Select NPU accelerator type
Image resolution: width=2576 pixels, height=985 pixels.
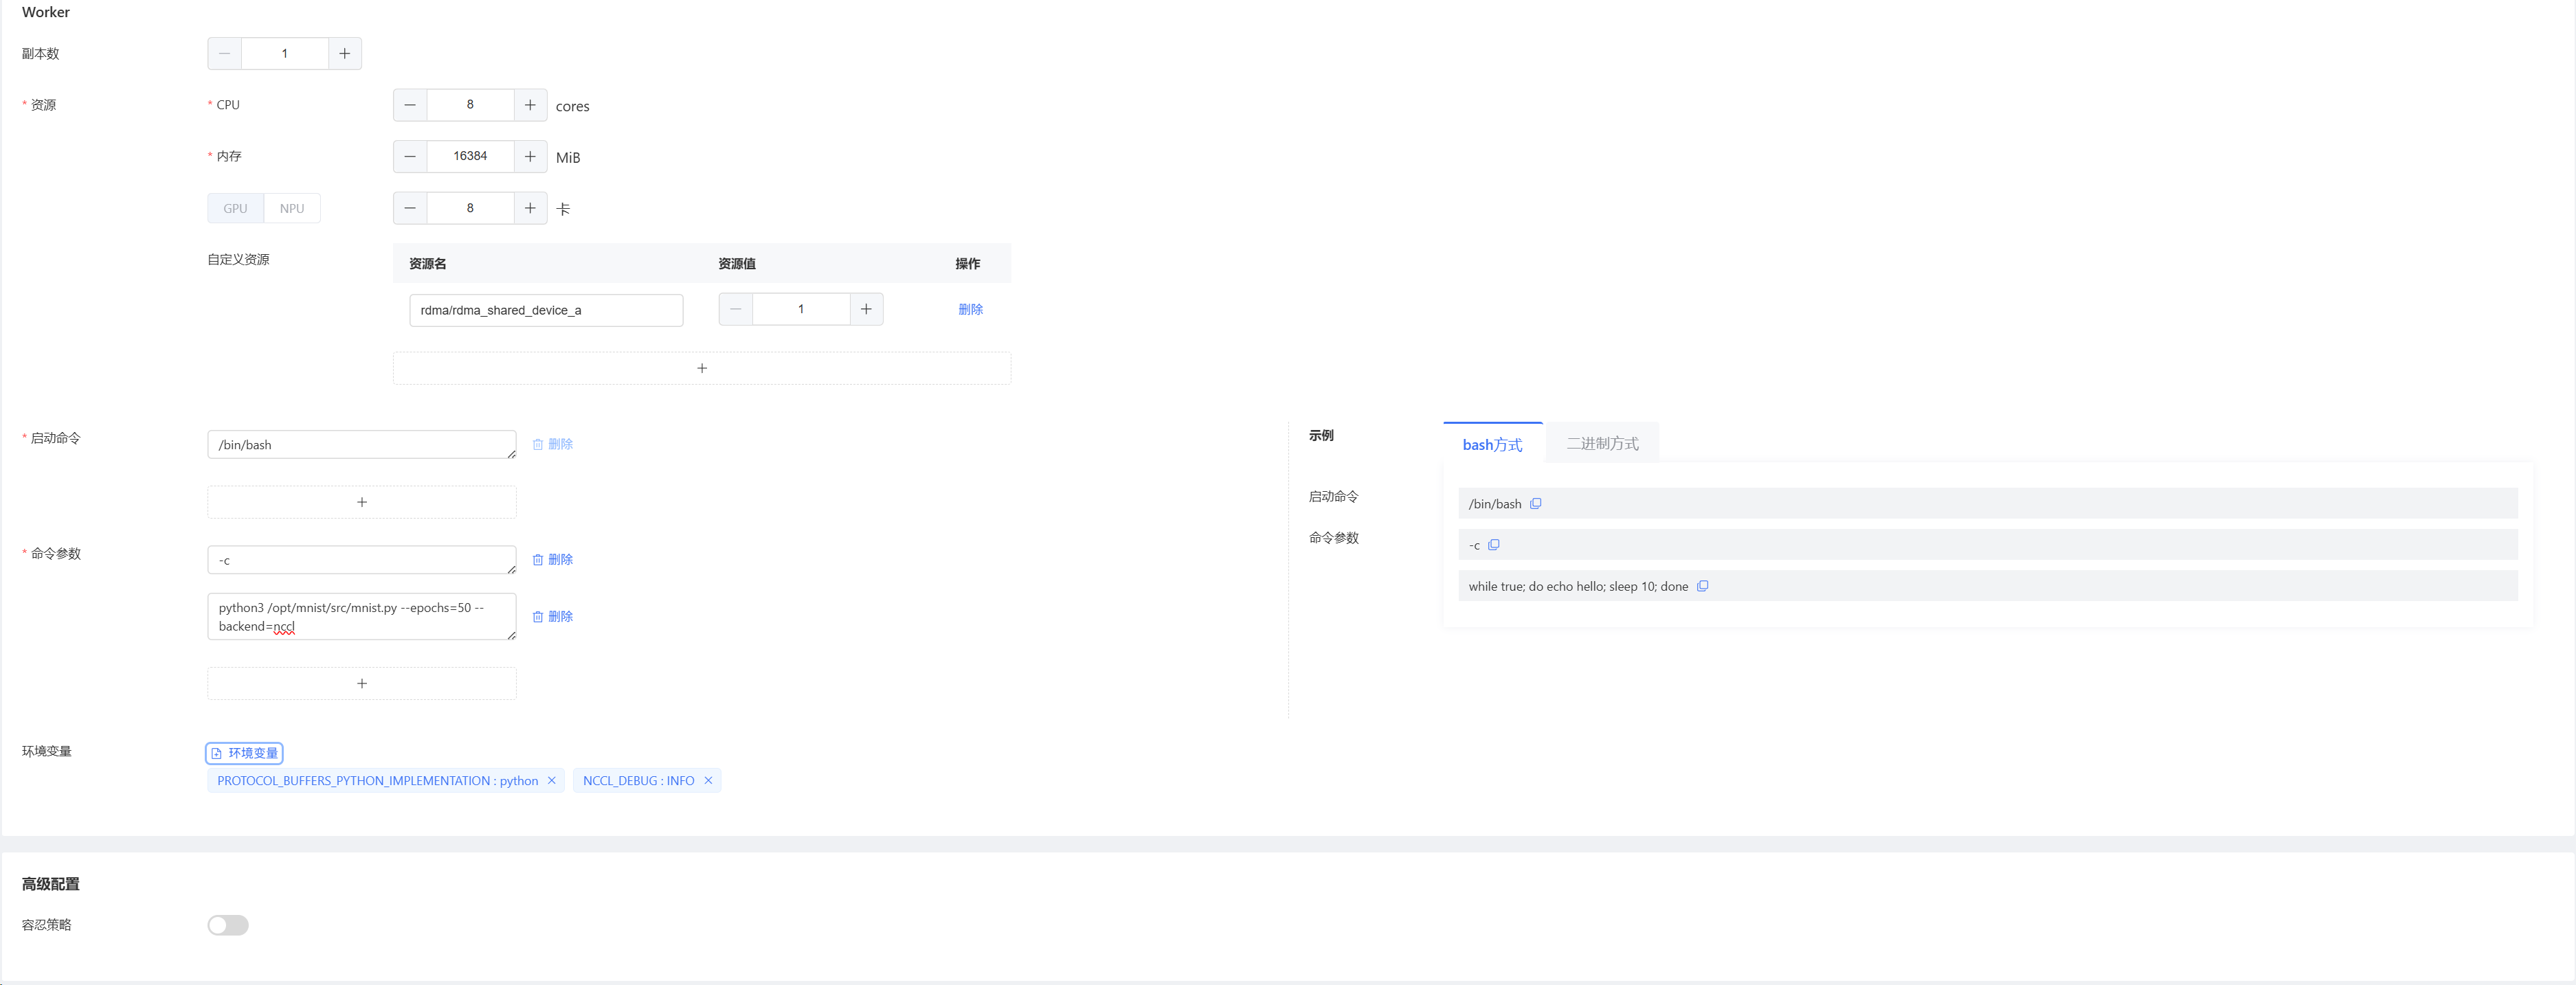pos(292,208)
